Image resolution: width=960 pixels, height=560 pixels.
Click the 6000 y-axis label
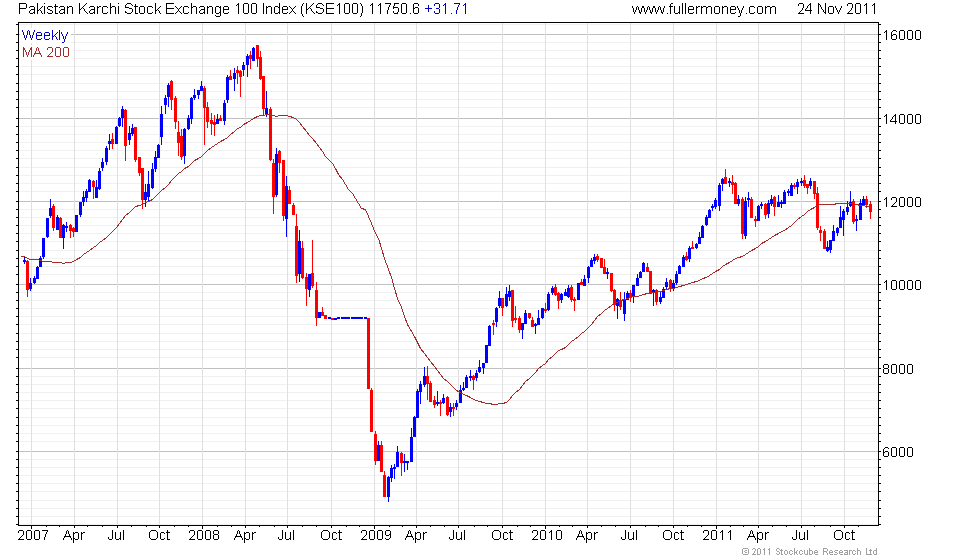898,452
